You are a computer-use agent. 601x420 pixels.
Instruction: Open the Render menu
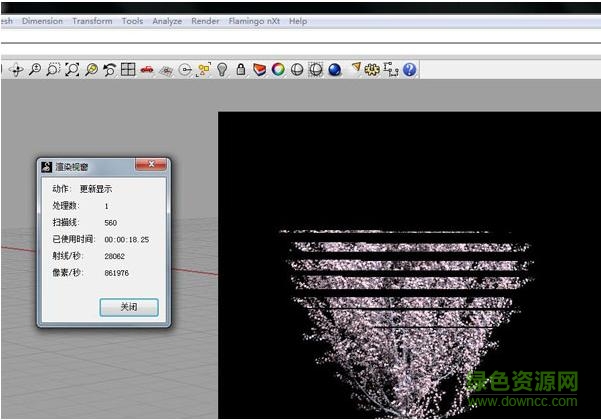[x=205, y=21]
